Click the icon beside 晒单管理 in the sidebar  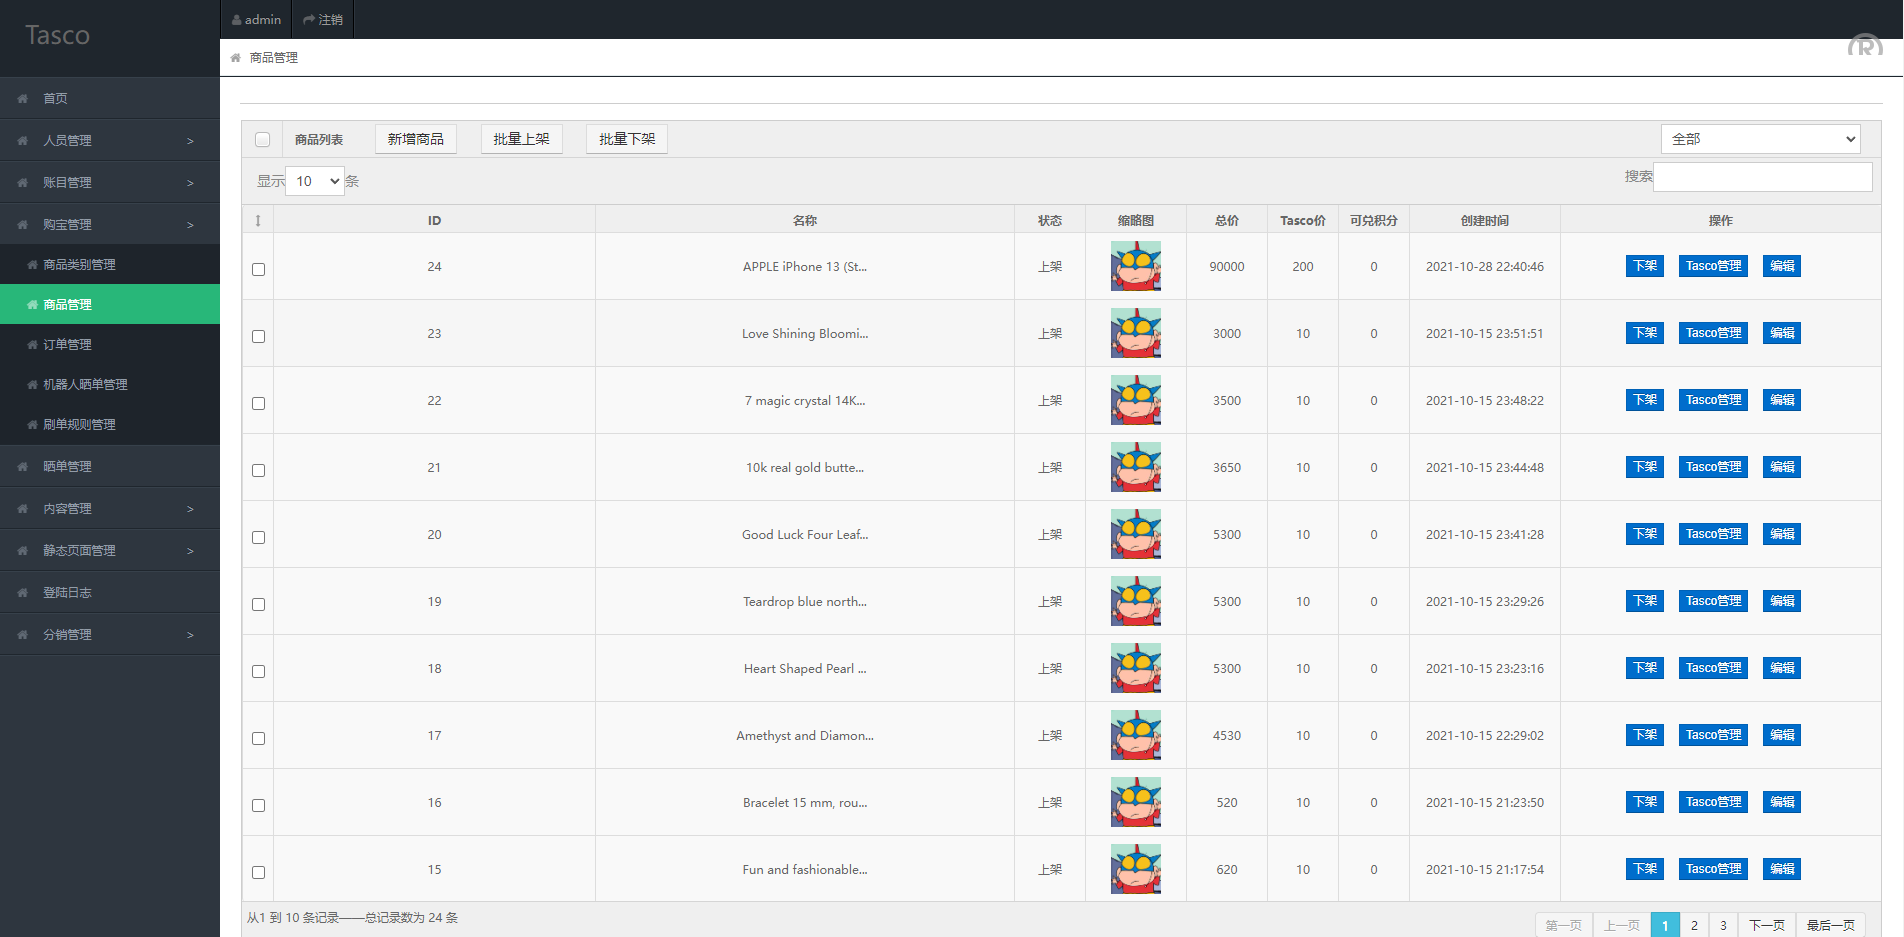coord(23,467)
